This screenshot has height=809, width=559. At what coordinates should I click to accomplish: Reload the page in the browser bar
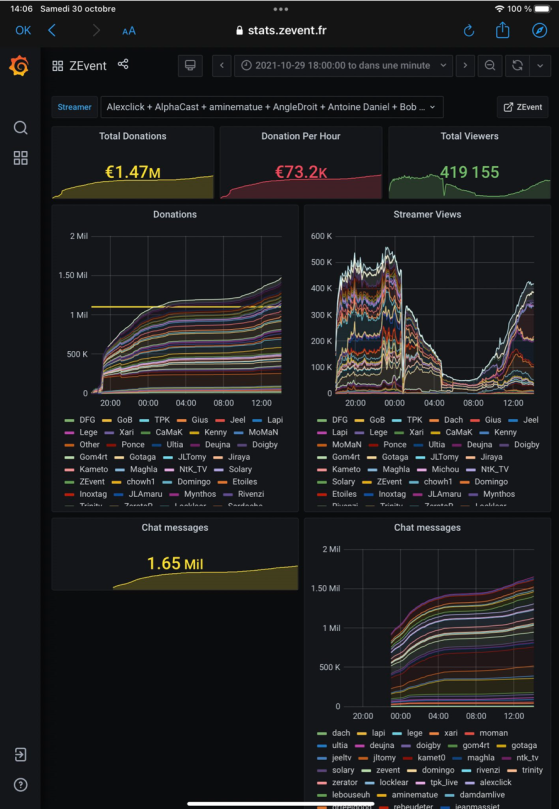click(469, 31)
